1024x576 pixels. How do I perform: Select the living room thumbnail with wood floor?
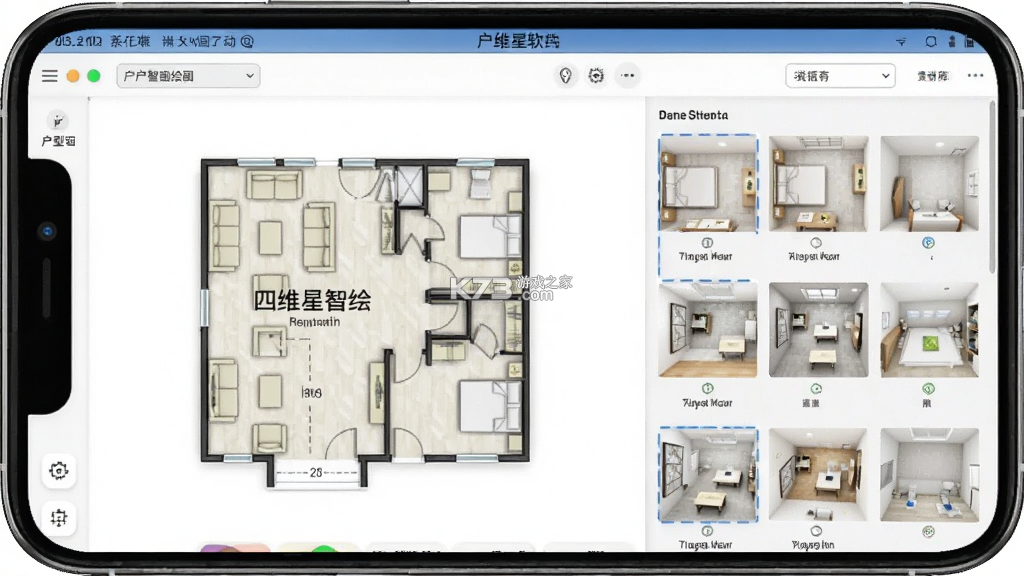709,330
